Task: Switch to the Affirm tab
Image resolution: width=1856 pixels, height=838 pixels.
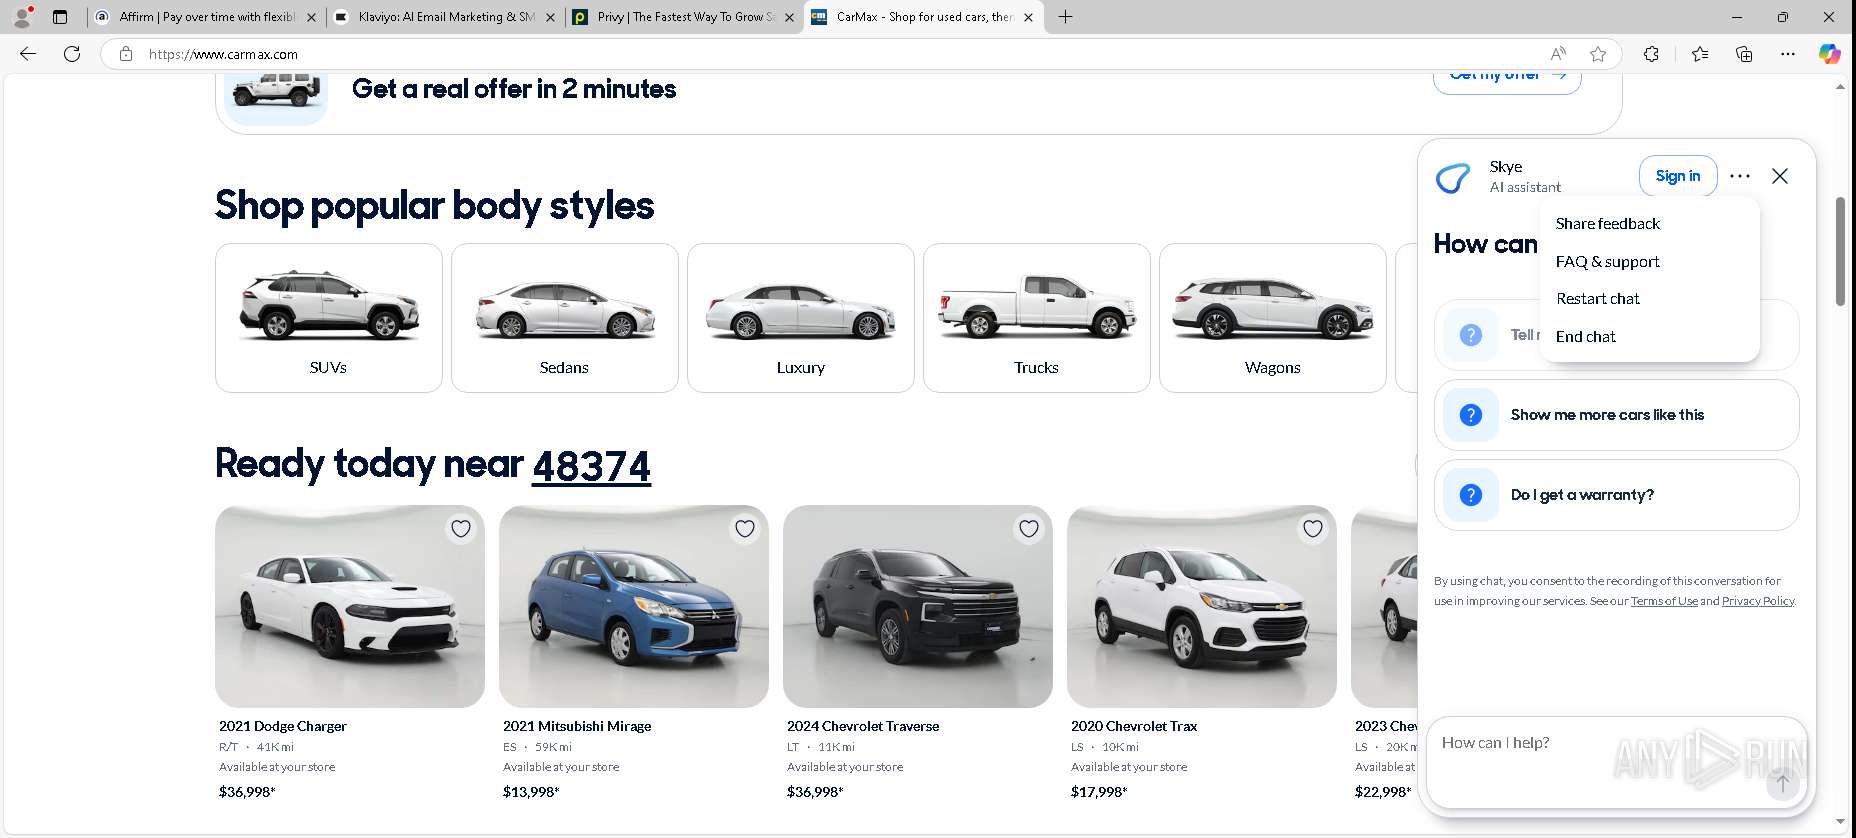Action: click(x=205, y=17)
